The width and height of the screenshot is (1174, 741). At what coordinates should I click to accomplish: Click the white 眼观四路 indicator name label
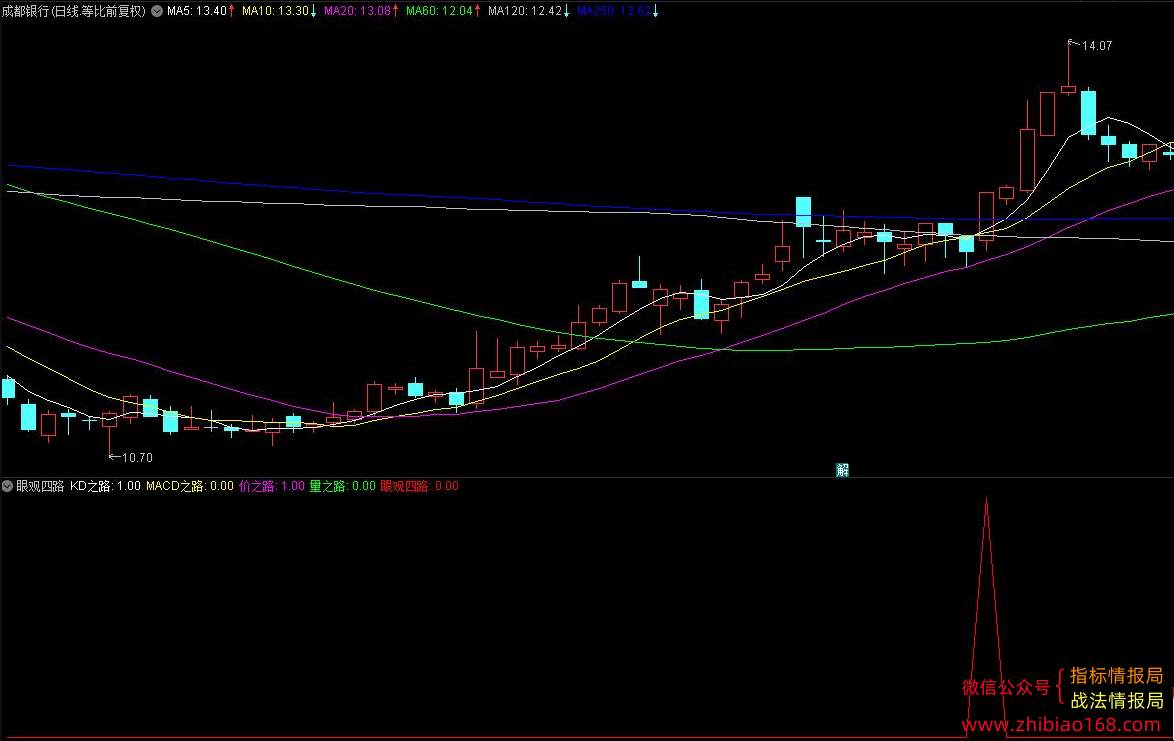tap(40, 486)
